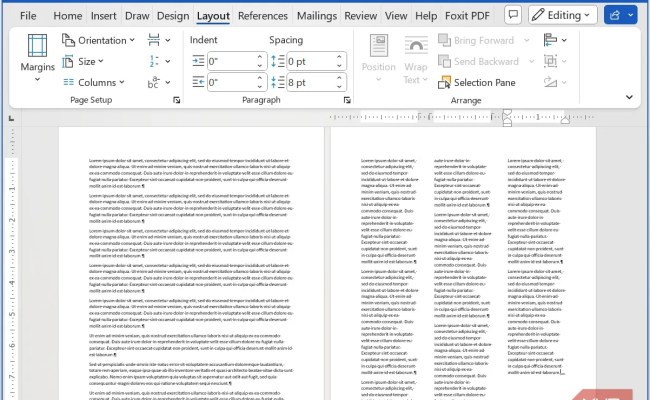
Task: Click the Indent Left icon
Action: click(198, 61)
